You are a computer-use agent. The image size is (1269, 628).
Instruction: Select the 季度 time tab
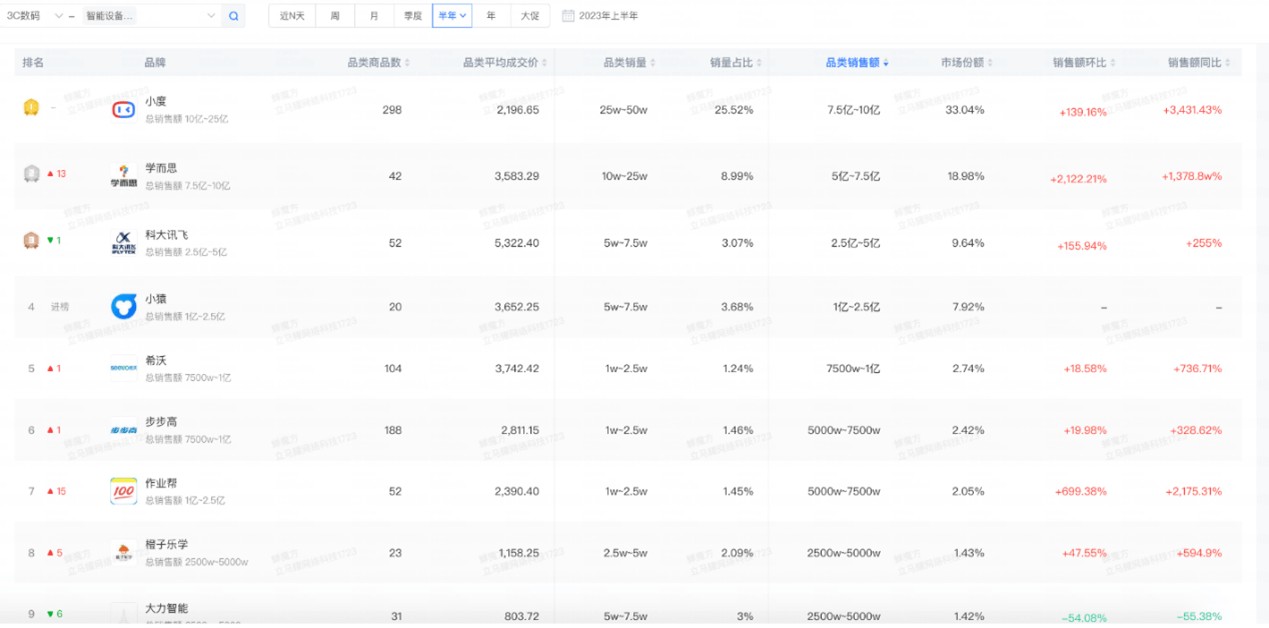413,16
